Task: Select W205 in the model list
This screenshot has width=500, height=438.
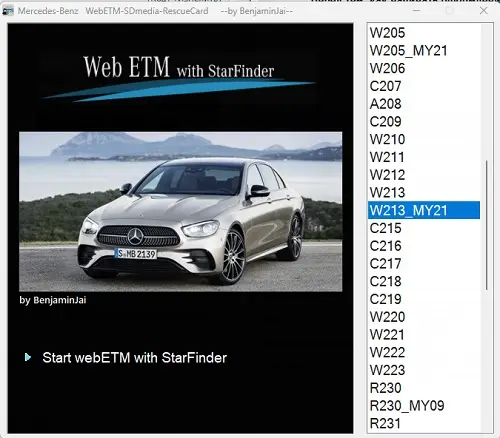Action: [424, 33]
